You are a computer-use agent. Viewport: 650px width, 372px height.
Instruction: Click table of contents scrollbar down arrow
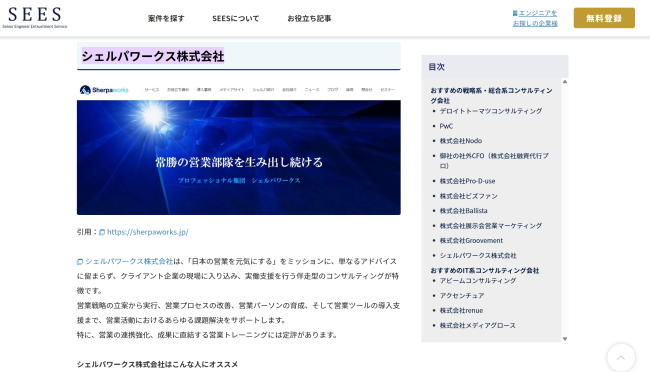pyautogui.click(x=565, y=339)
